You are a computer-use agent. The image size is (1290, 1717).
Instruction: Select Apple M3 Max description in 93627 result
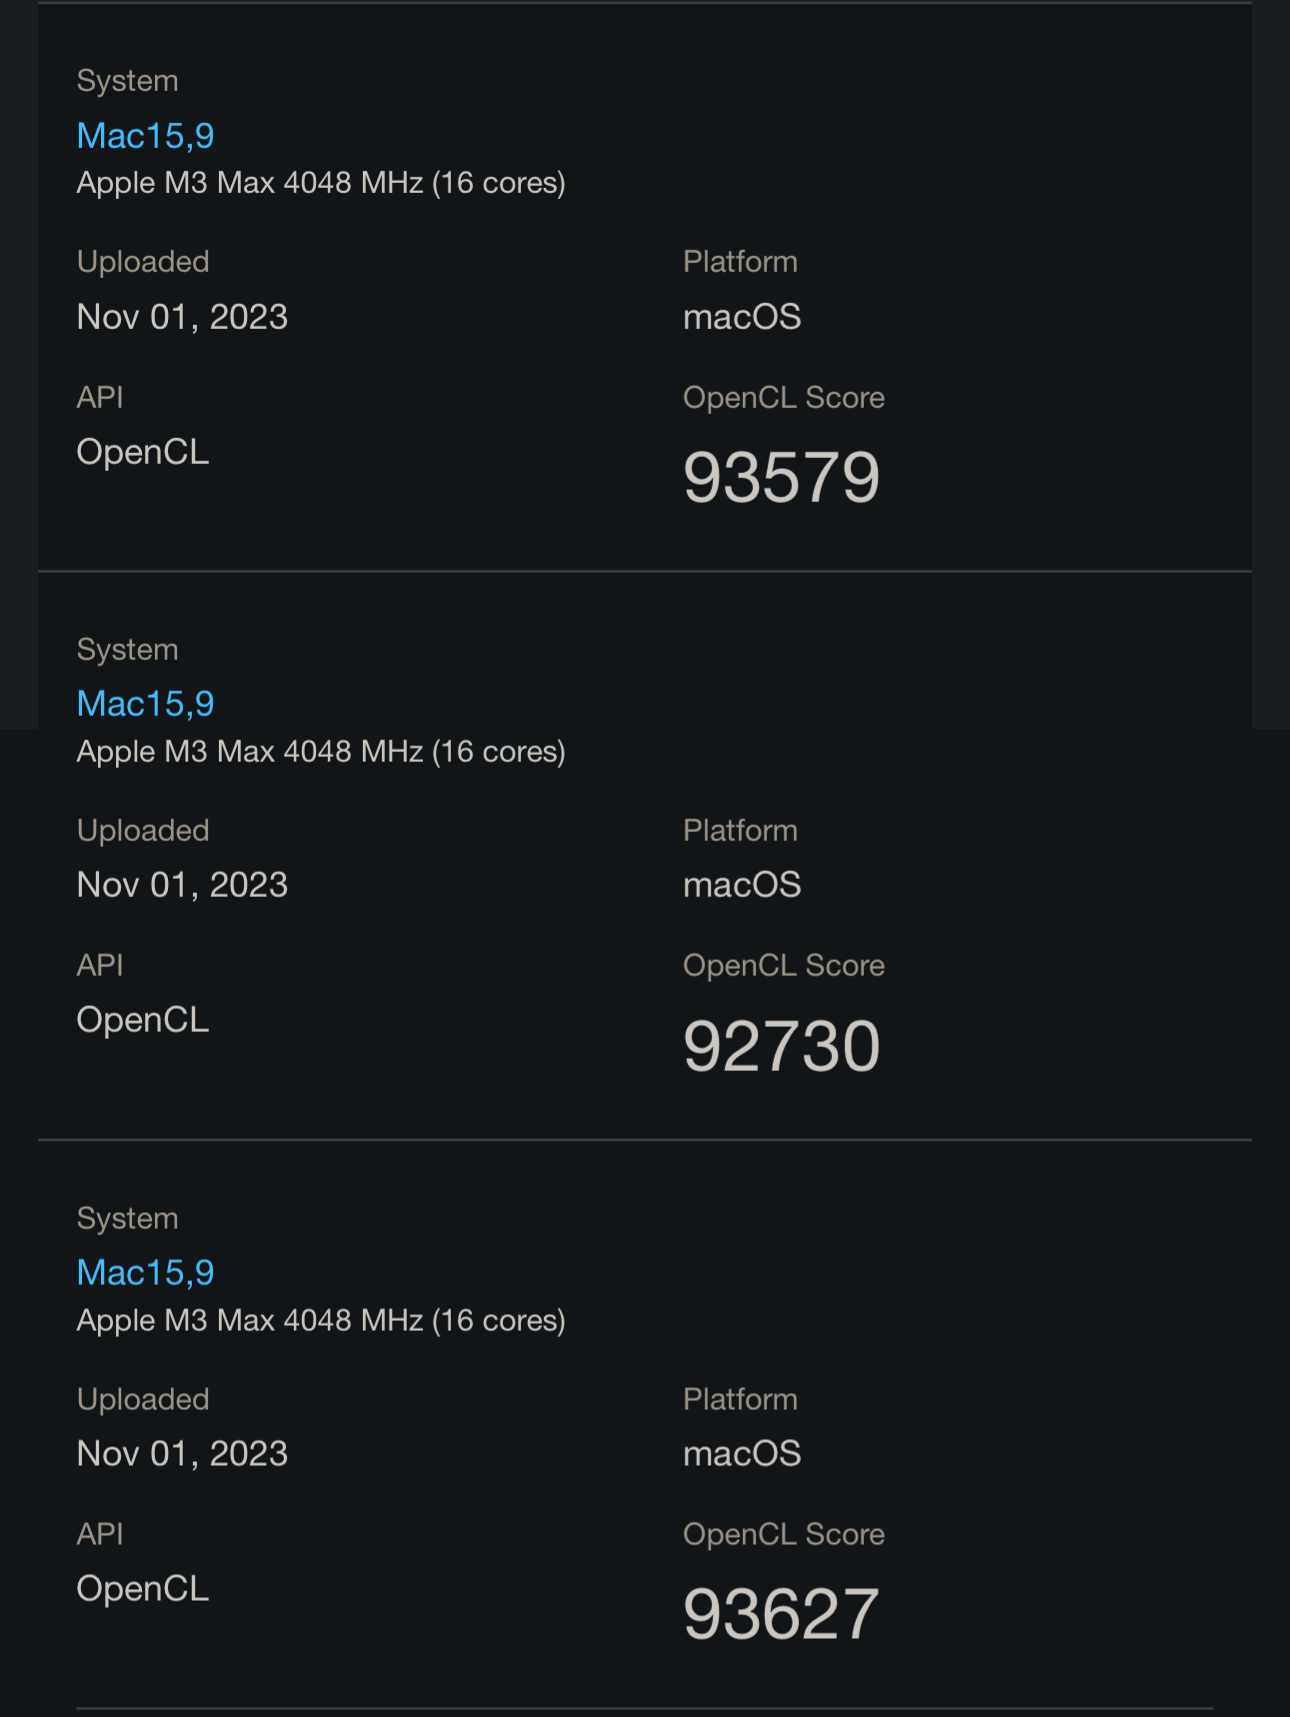point(321,1321)
